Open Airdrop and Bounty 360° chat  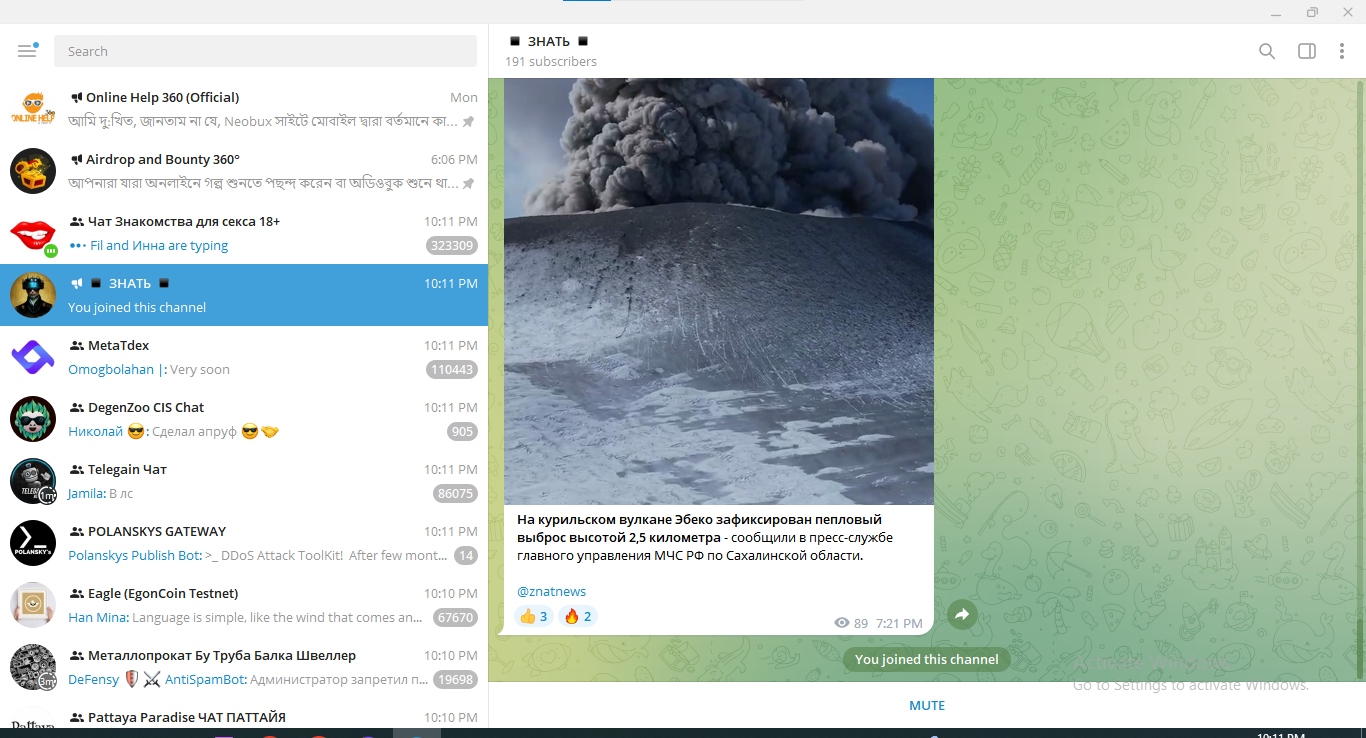[x=244, y=171]
